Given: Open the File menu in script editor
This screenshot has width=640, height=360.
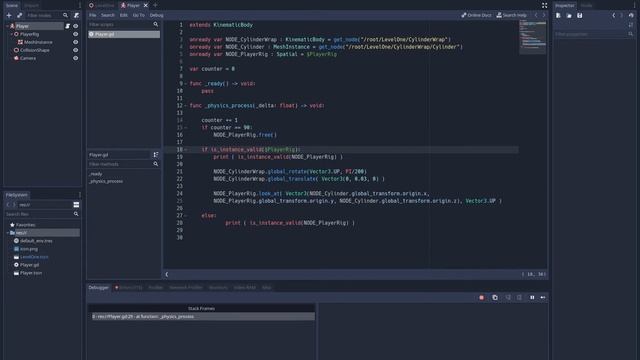Looking at the screenshot, I should (x=93, y=15).
